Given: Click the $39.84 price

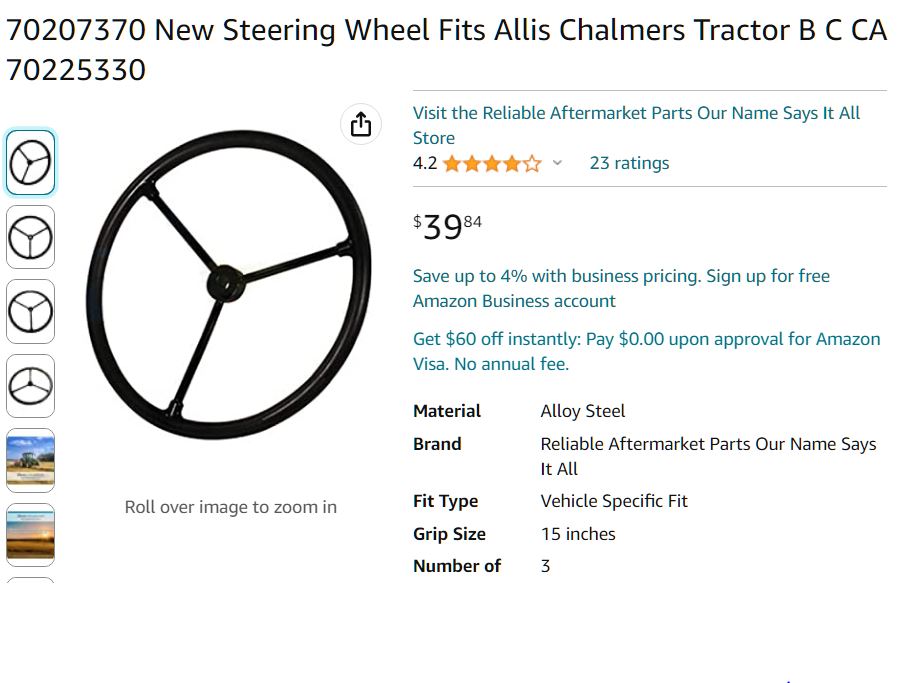Looking at the screenshot, I should click(x=448, y=226).
